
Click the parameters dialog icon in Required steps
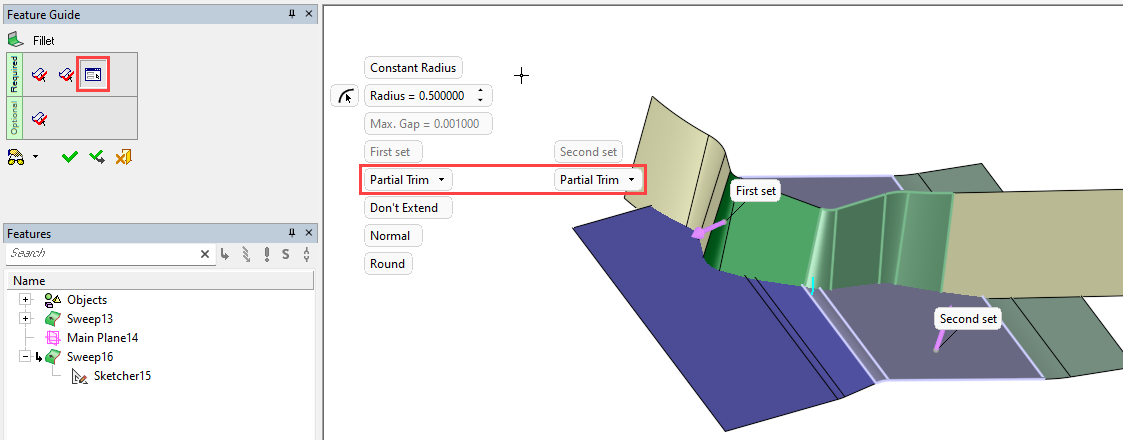92,75
